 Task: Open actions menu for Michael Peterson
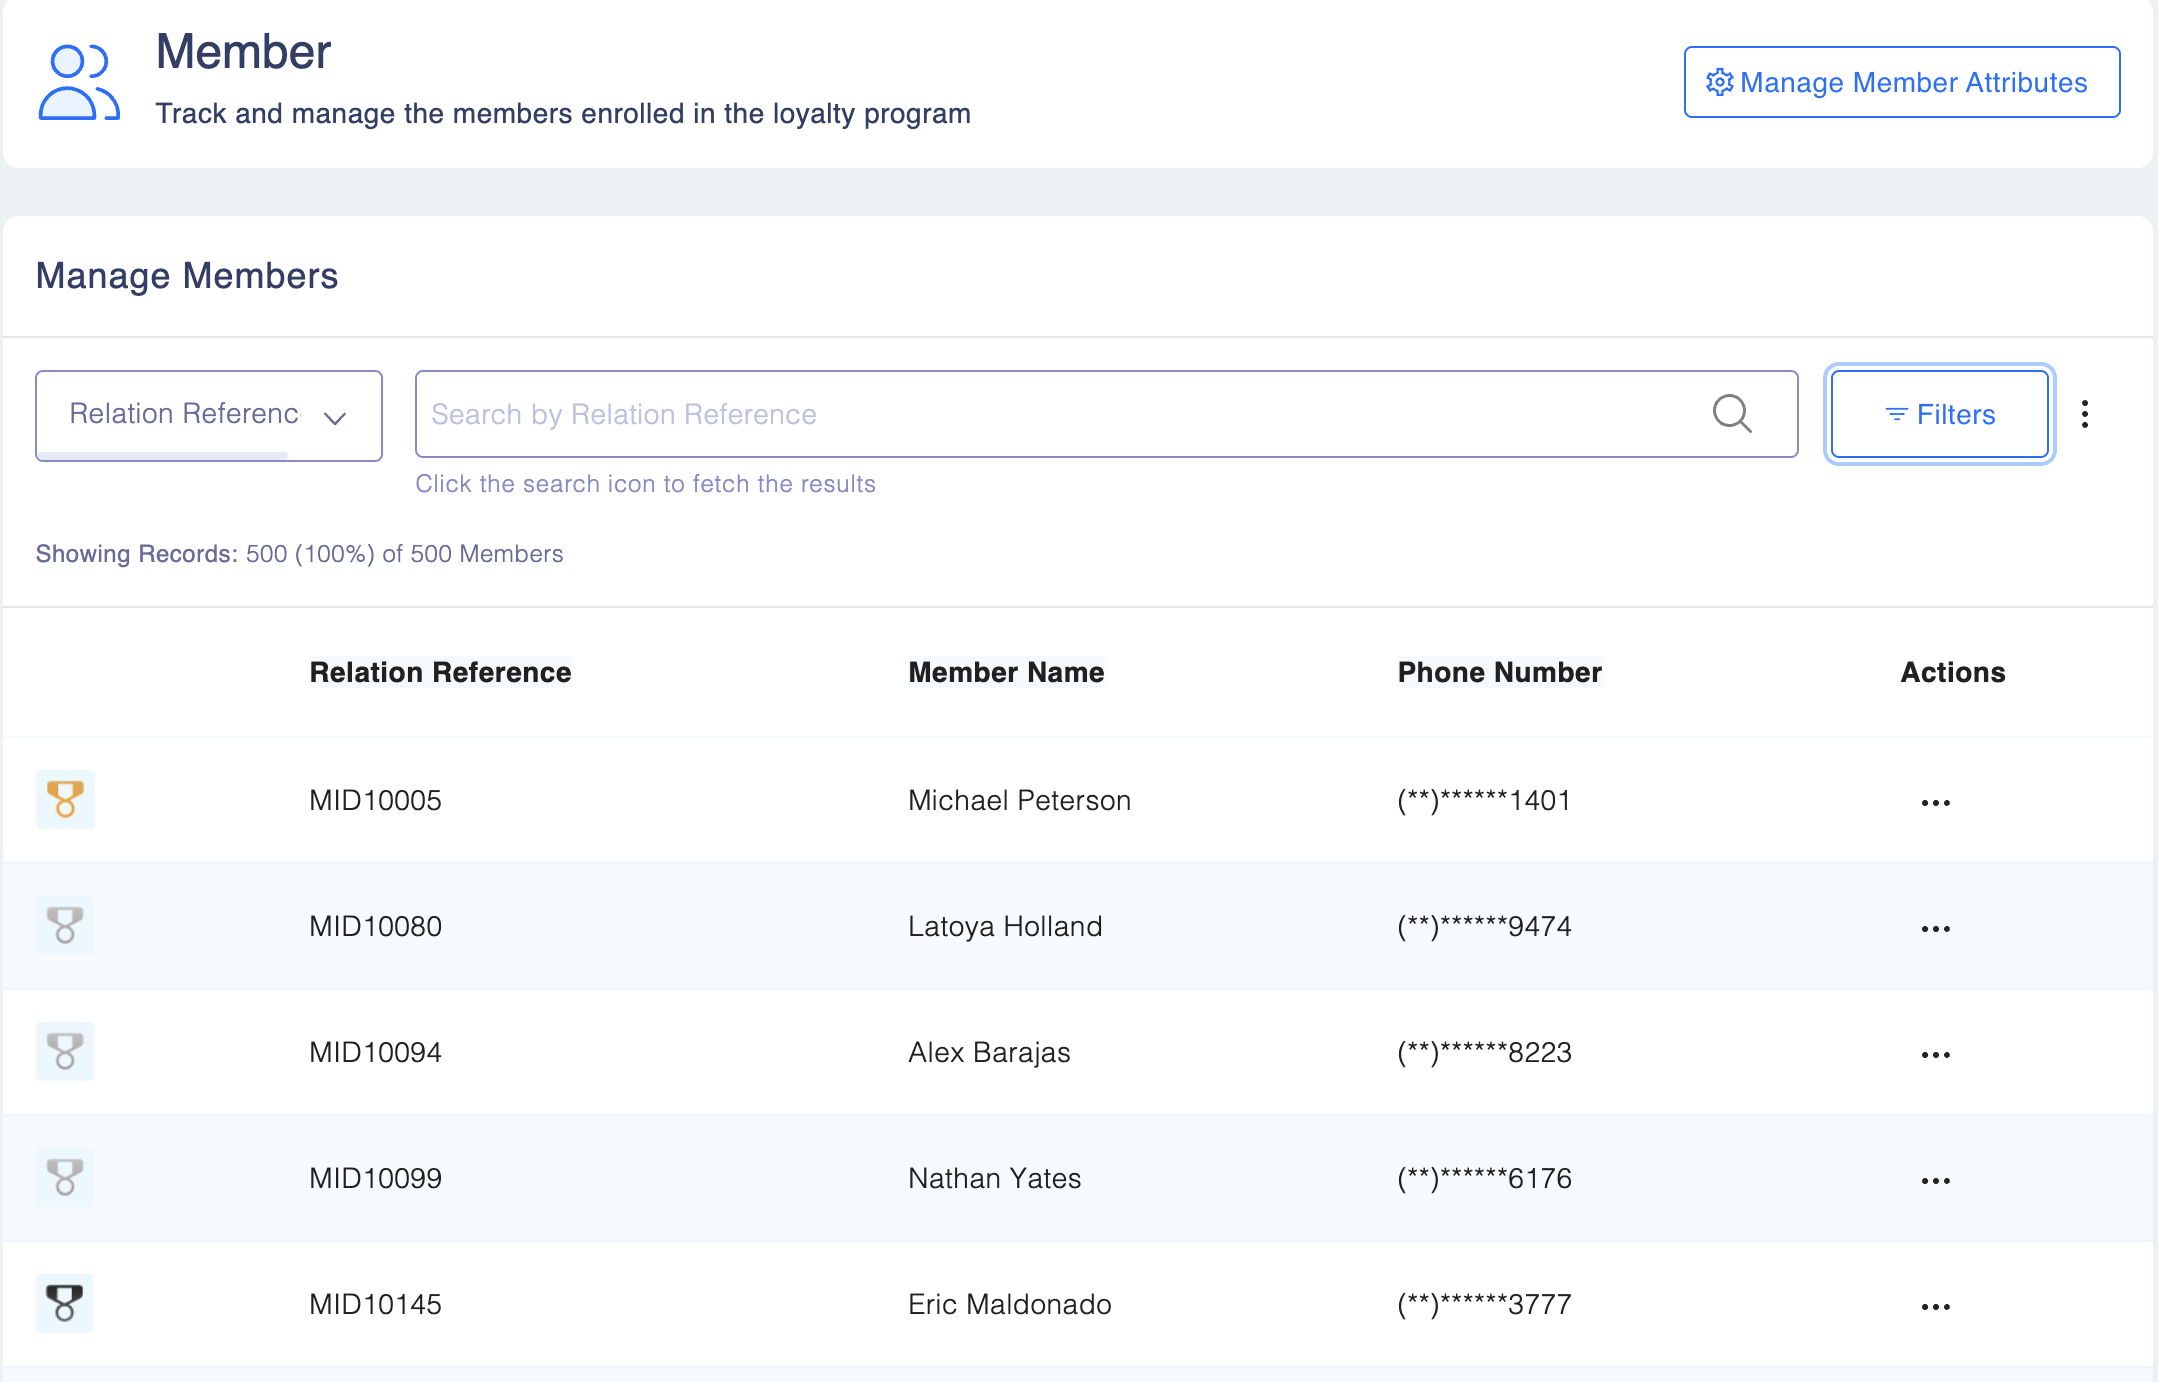point(1935,803)
